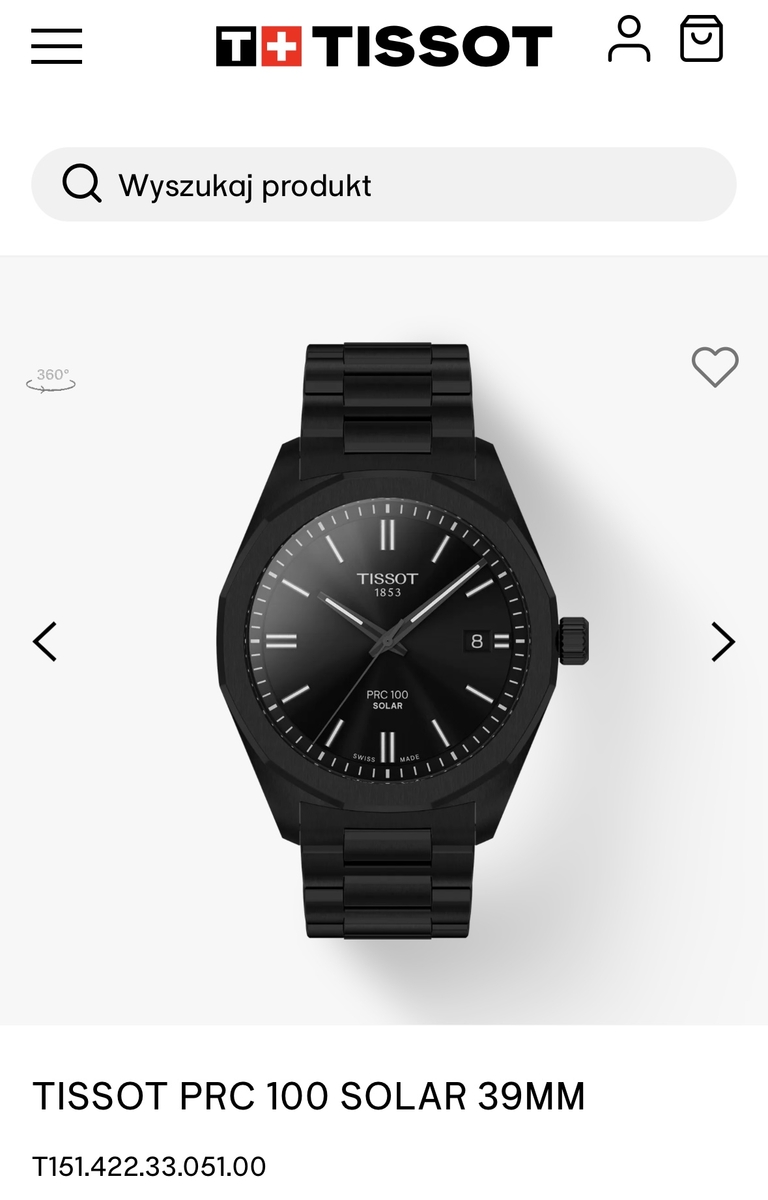Click the date window on the dial

click(476, 641)
